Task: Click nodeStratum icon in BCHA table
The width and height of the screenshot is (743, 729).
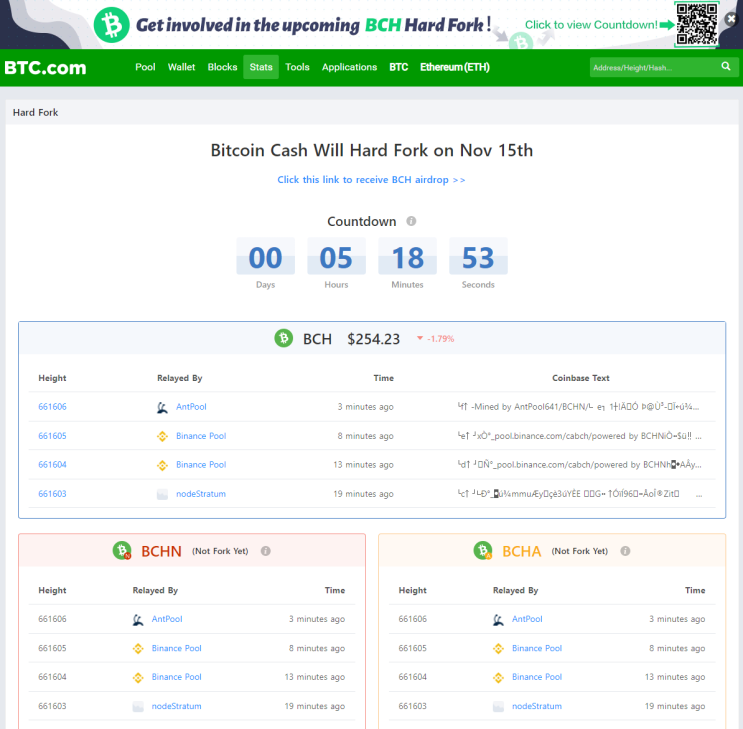Action: [x=498, y=707]
